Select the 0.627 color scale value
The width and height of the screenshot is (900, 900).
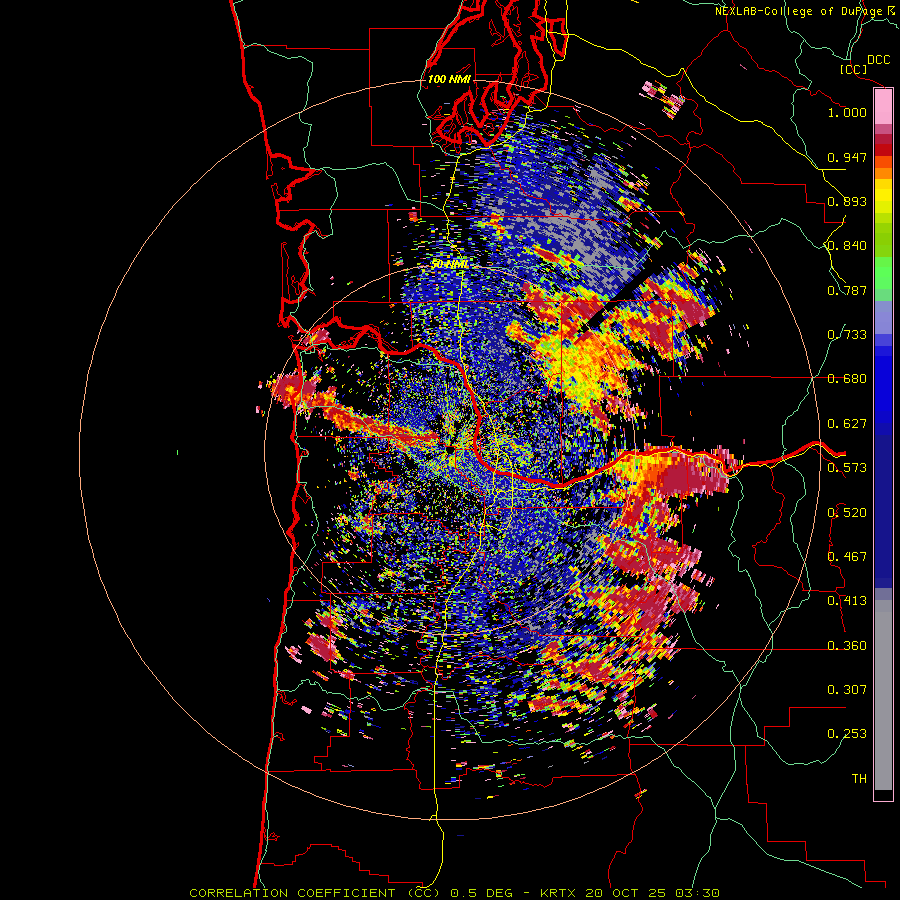coord(847,424)
